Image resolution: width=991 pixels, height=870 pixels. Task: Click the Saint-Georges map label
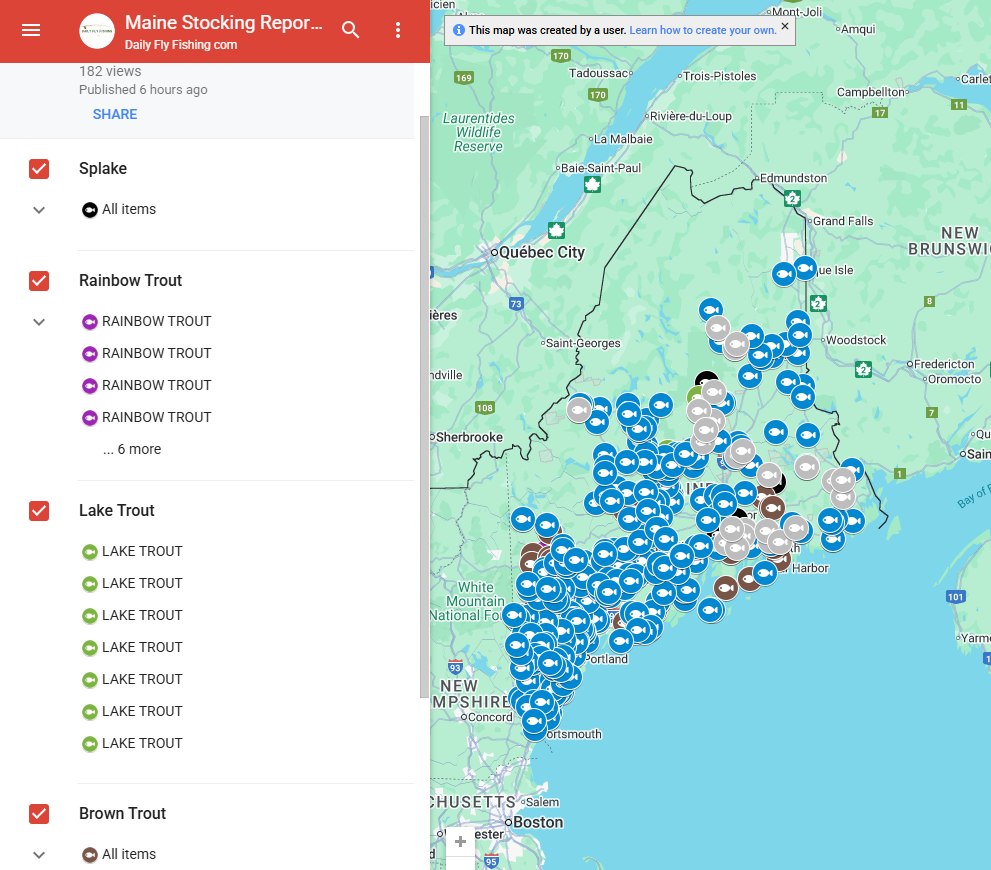click(583, 343)
